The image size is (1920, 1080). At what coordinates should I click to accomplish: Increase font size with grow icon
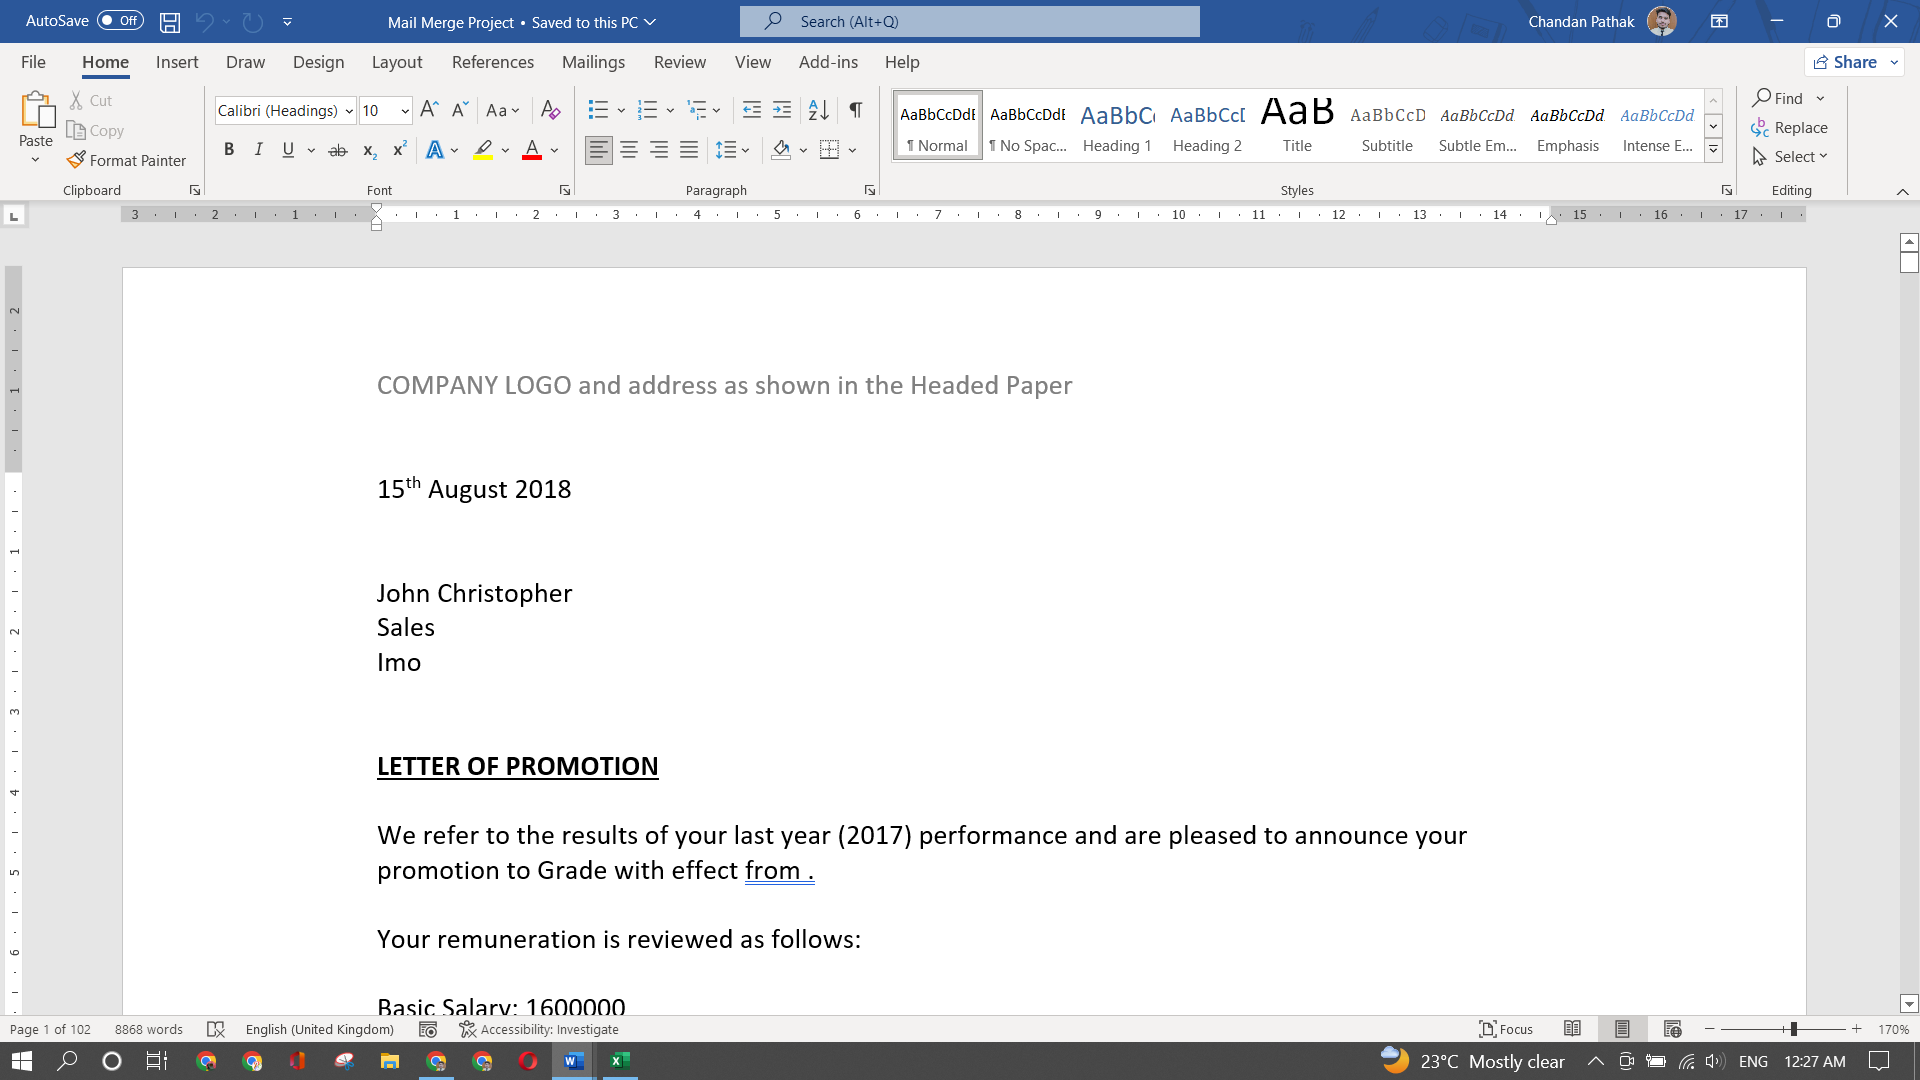(x=429, y=110)
